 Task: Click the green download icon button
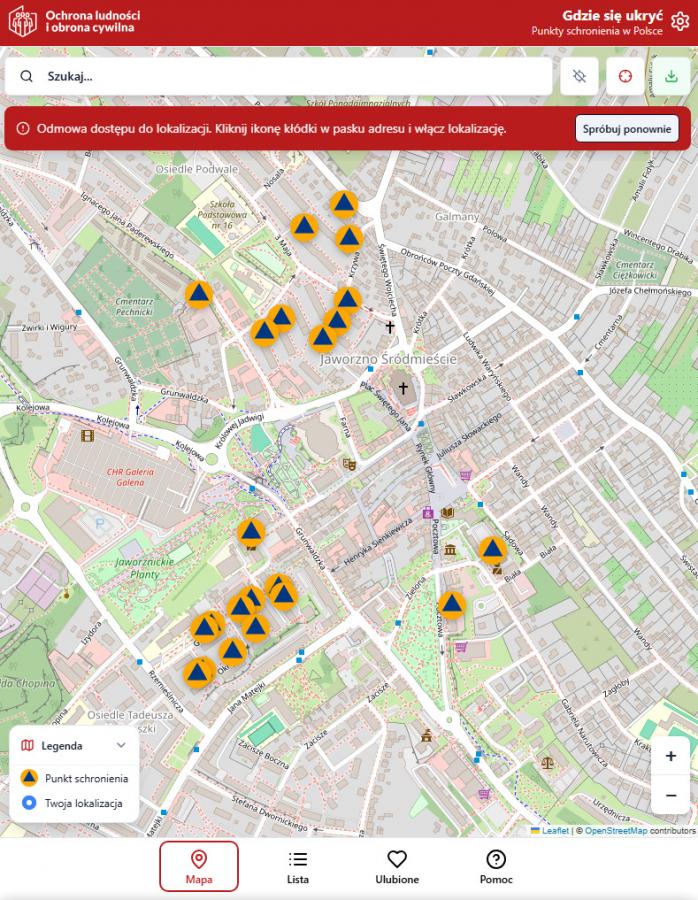[x=671, y=76]
